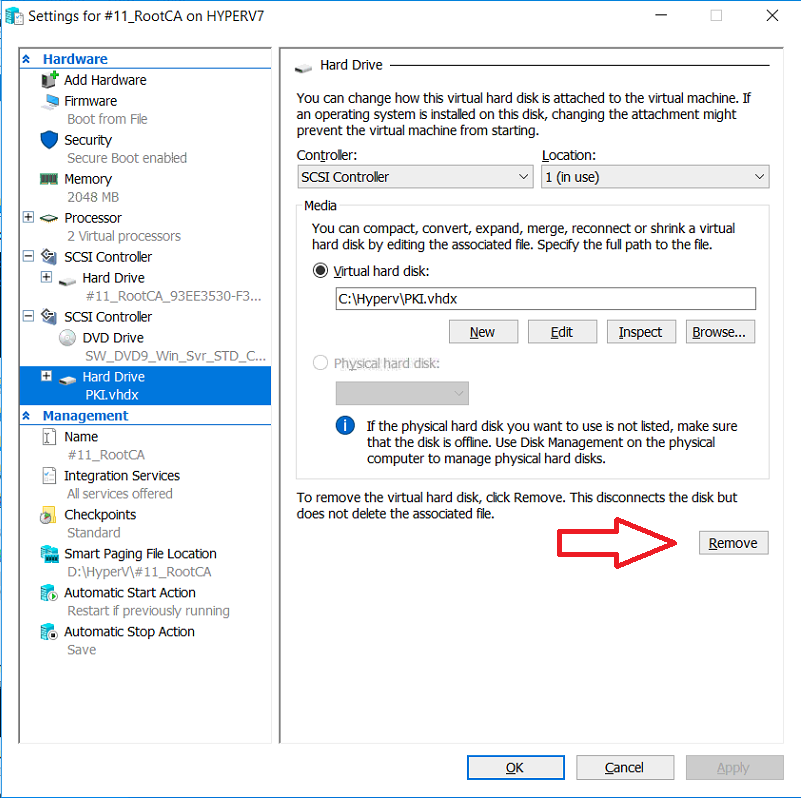
Task: Click the 'All services offered' text
Action: [120, 494]
